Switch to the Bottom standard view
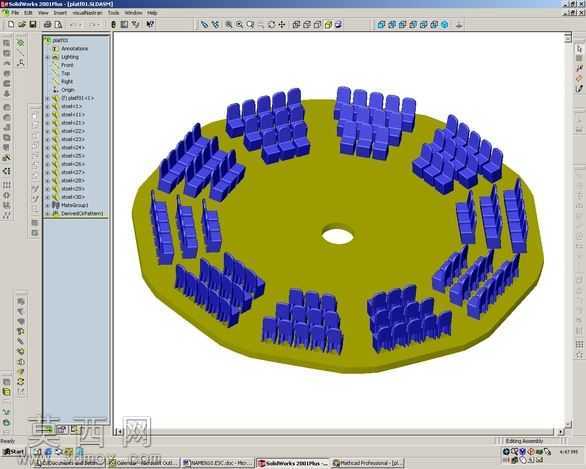 pos(434,25)
